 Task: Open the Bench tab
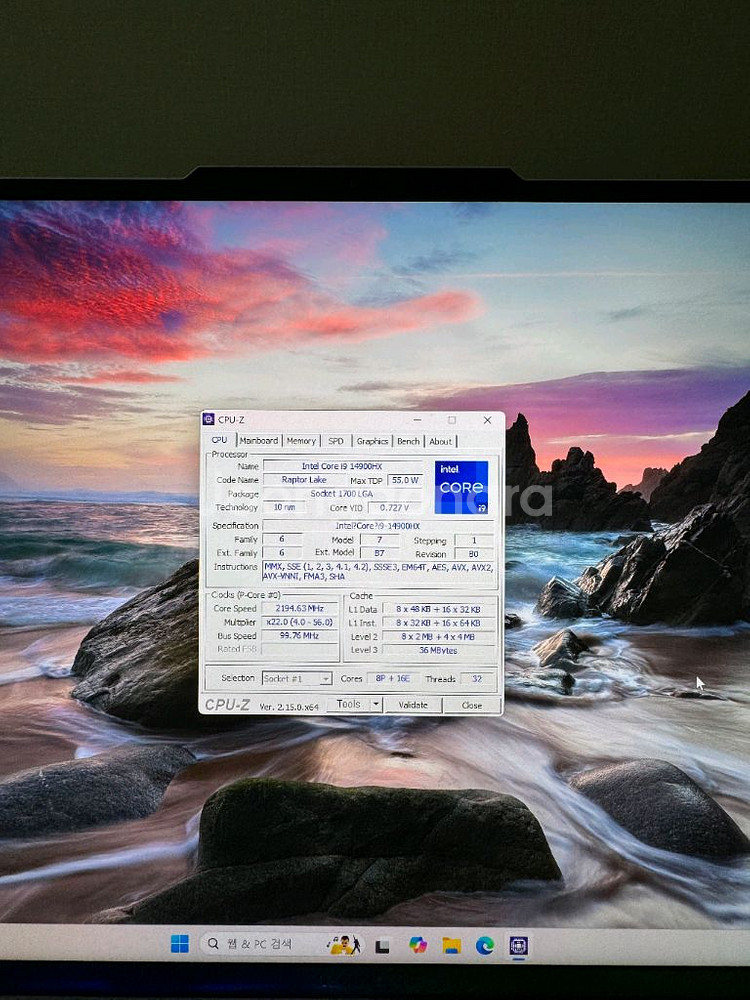[408, 441]
